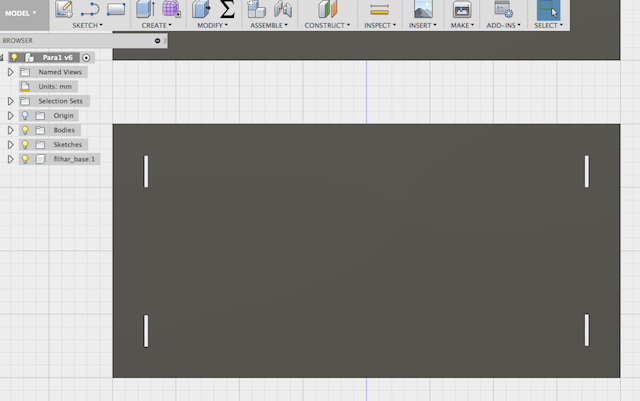Click the Units document icon
Viewport: 640px width, 401px height.
coord(25,87)
